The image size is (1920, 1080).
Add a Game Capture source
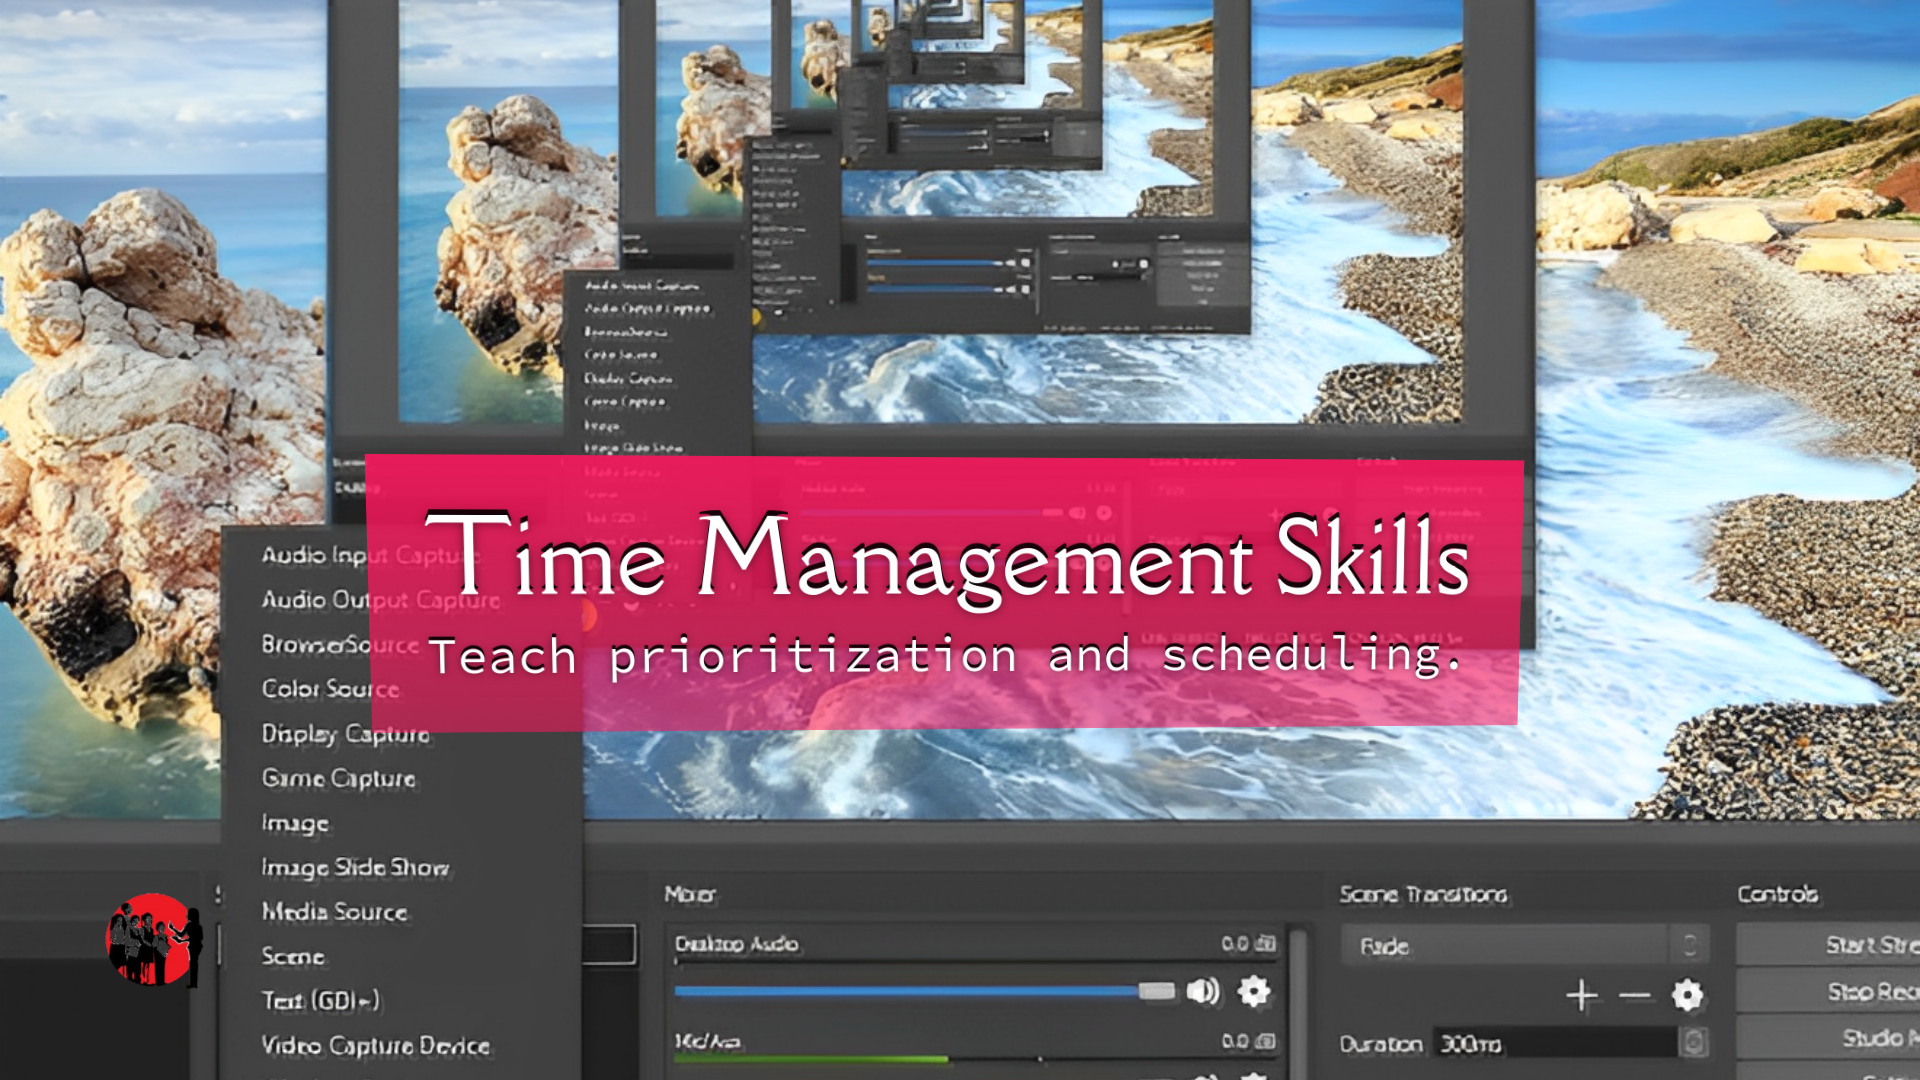click(x=339, y=778)
